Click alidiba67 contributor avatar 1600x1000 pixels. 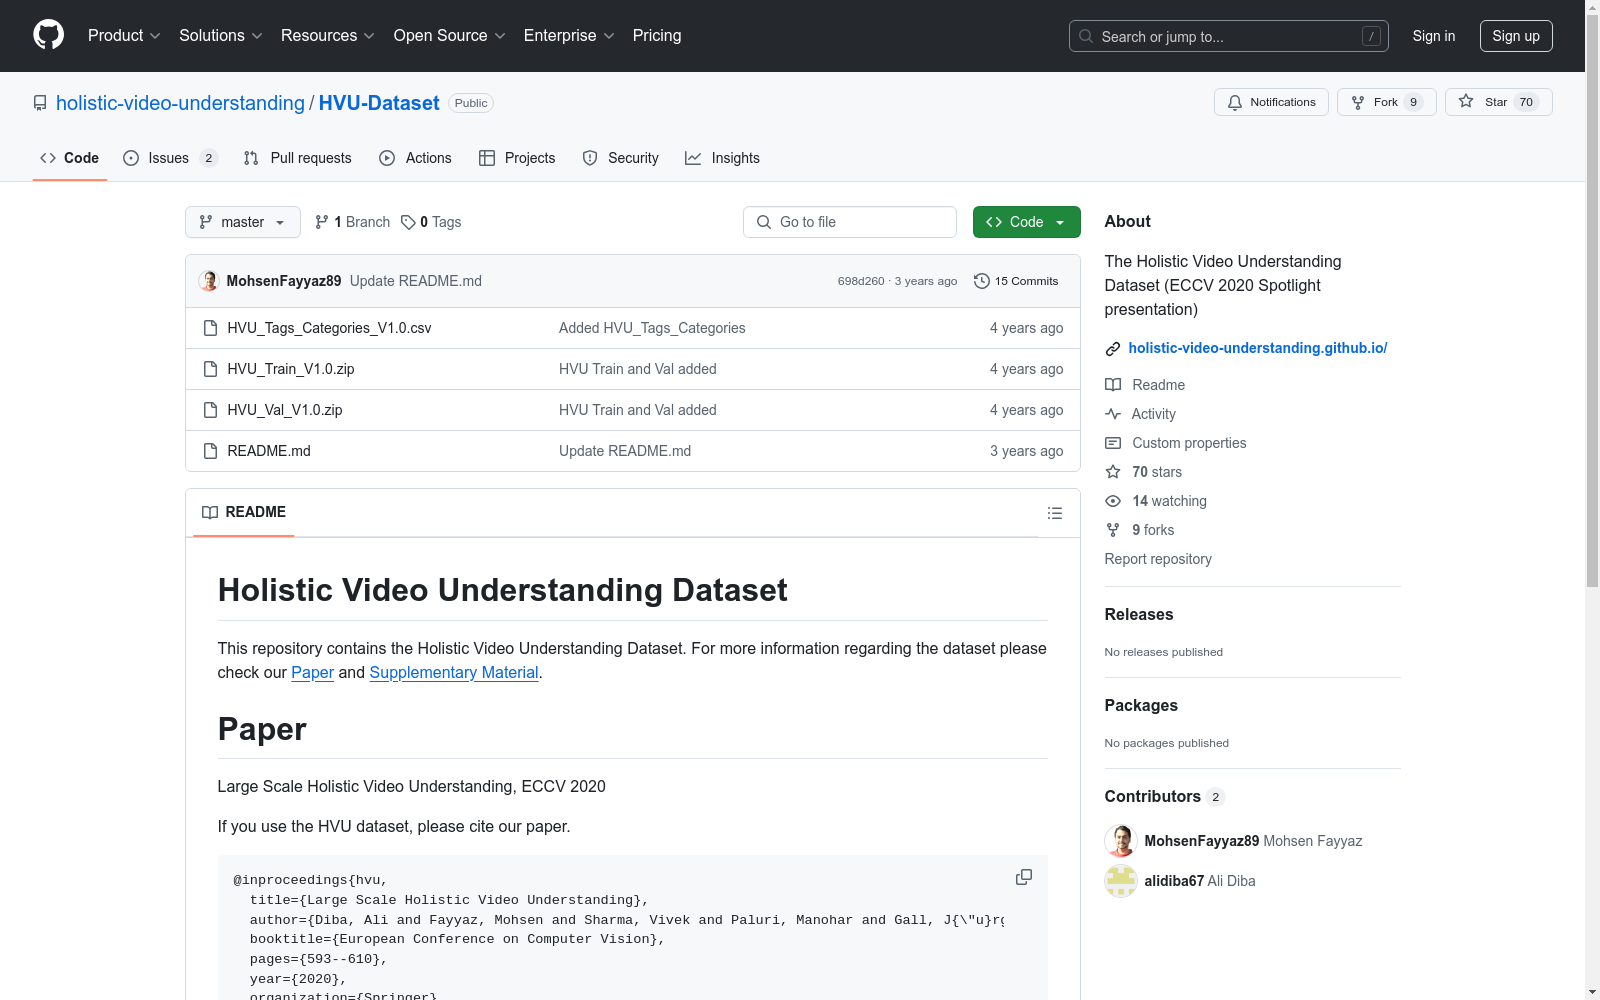click(x=1121, y=881)
